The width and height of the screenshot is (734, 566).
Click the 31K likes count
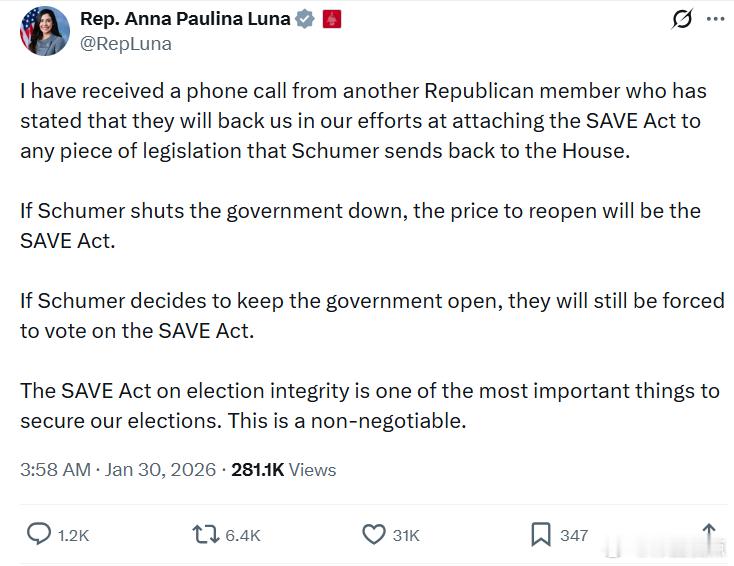pos(406,536)
